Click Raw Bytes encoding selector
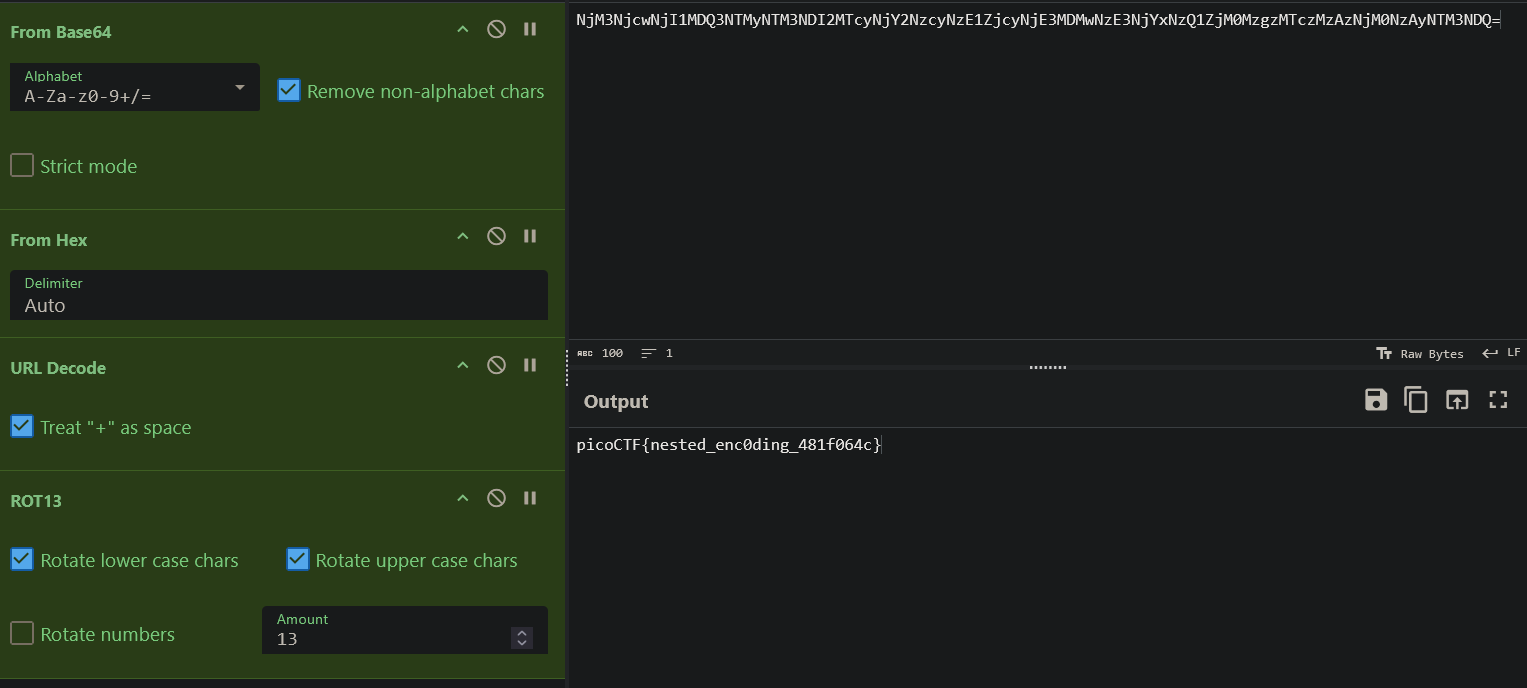 [1420, 354]
